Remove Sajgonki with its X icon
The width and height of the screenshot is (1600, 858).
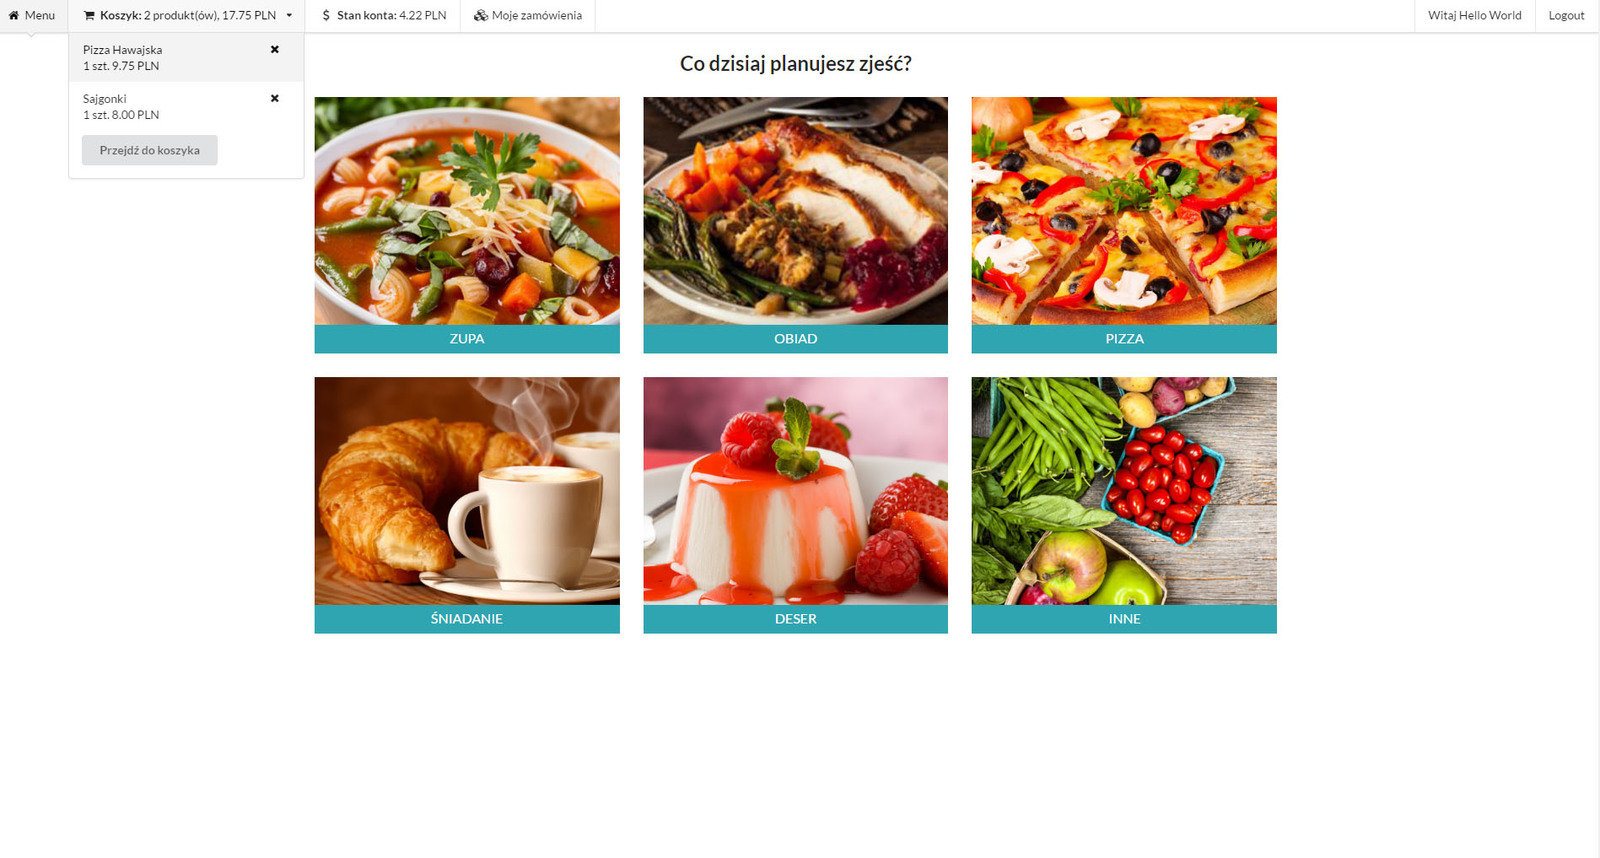click(x=275, y=98)
